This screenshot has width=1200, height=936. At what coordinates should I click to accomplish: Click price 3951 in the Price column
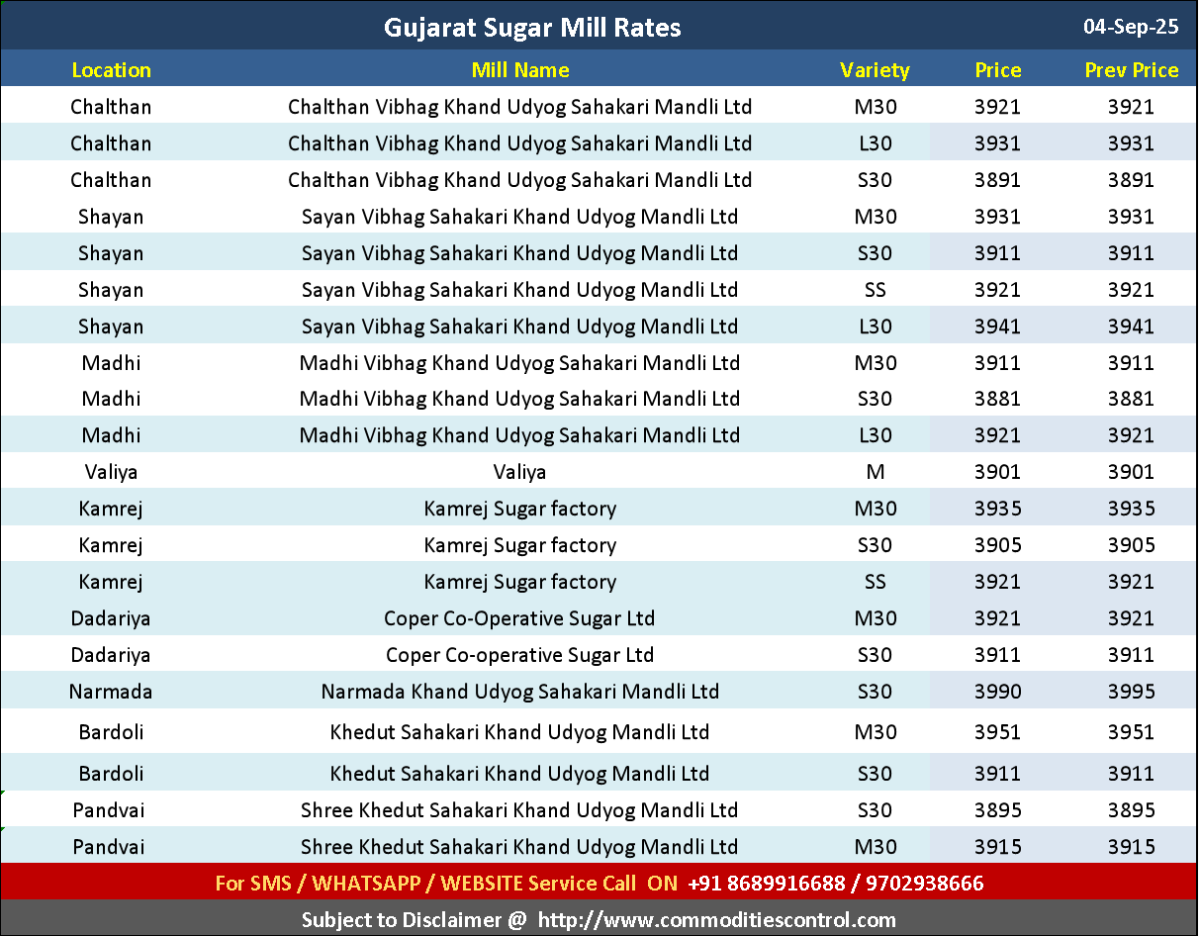998,733
